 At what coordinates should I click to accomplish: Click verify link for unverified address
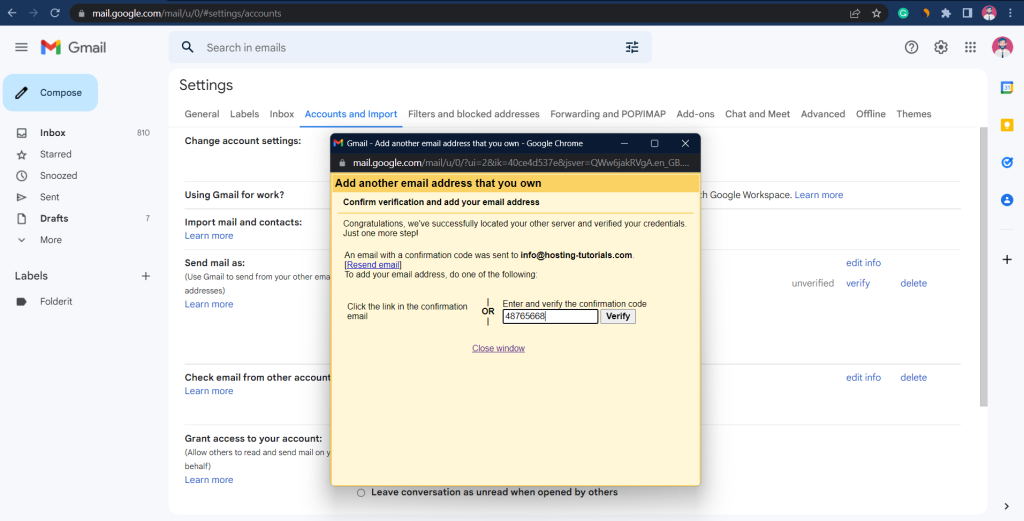coord(857,283)
